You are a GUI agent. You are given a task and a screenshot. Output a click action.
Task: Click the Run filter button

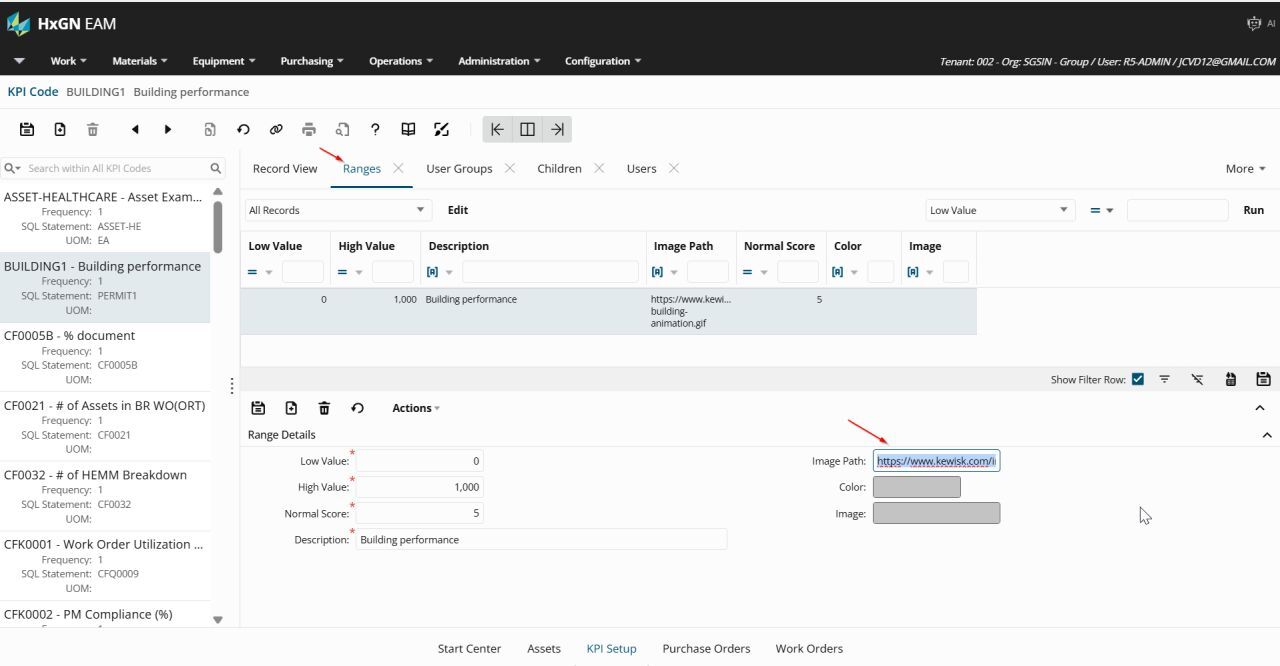click(1253, 210)
